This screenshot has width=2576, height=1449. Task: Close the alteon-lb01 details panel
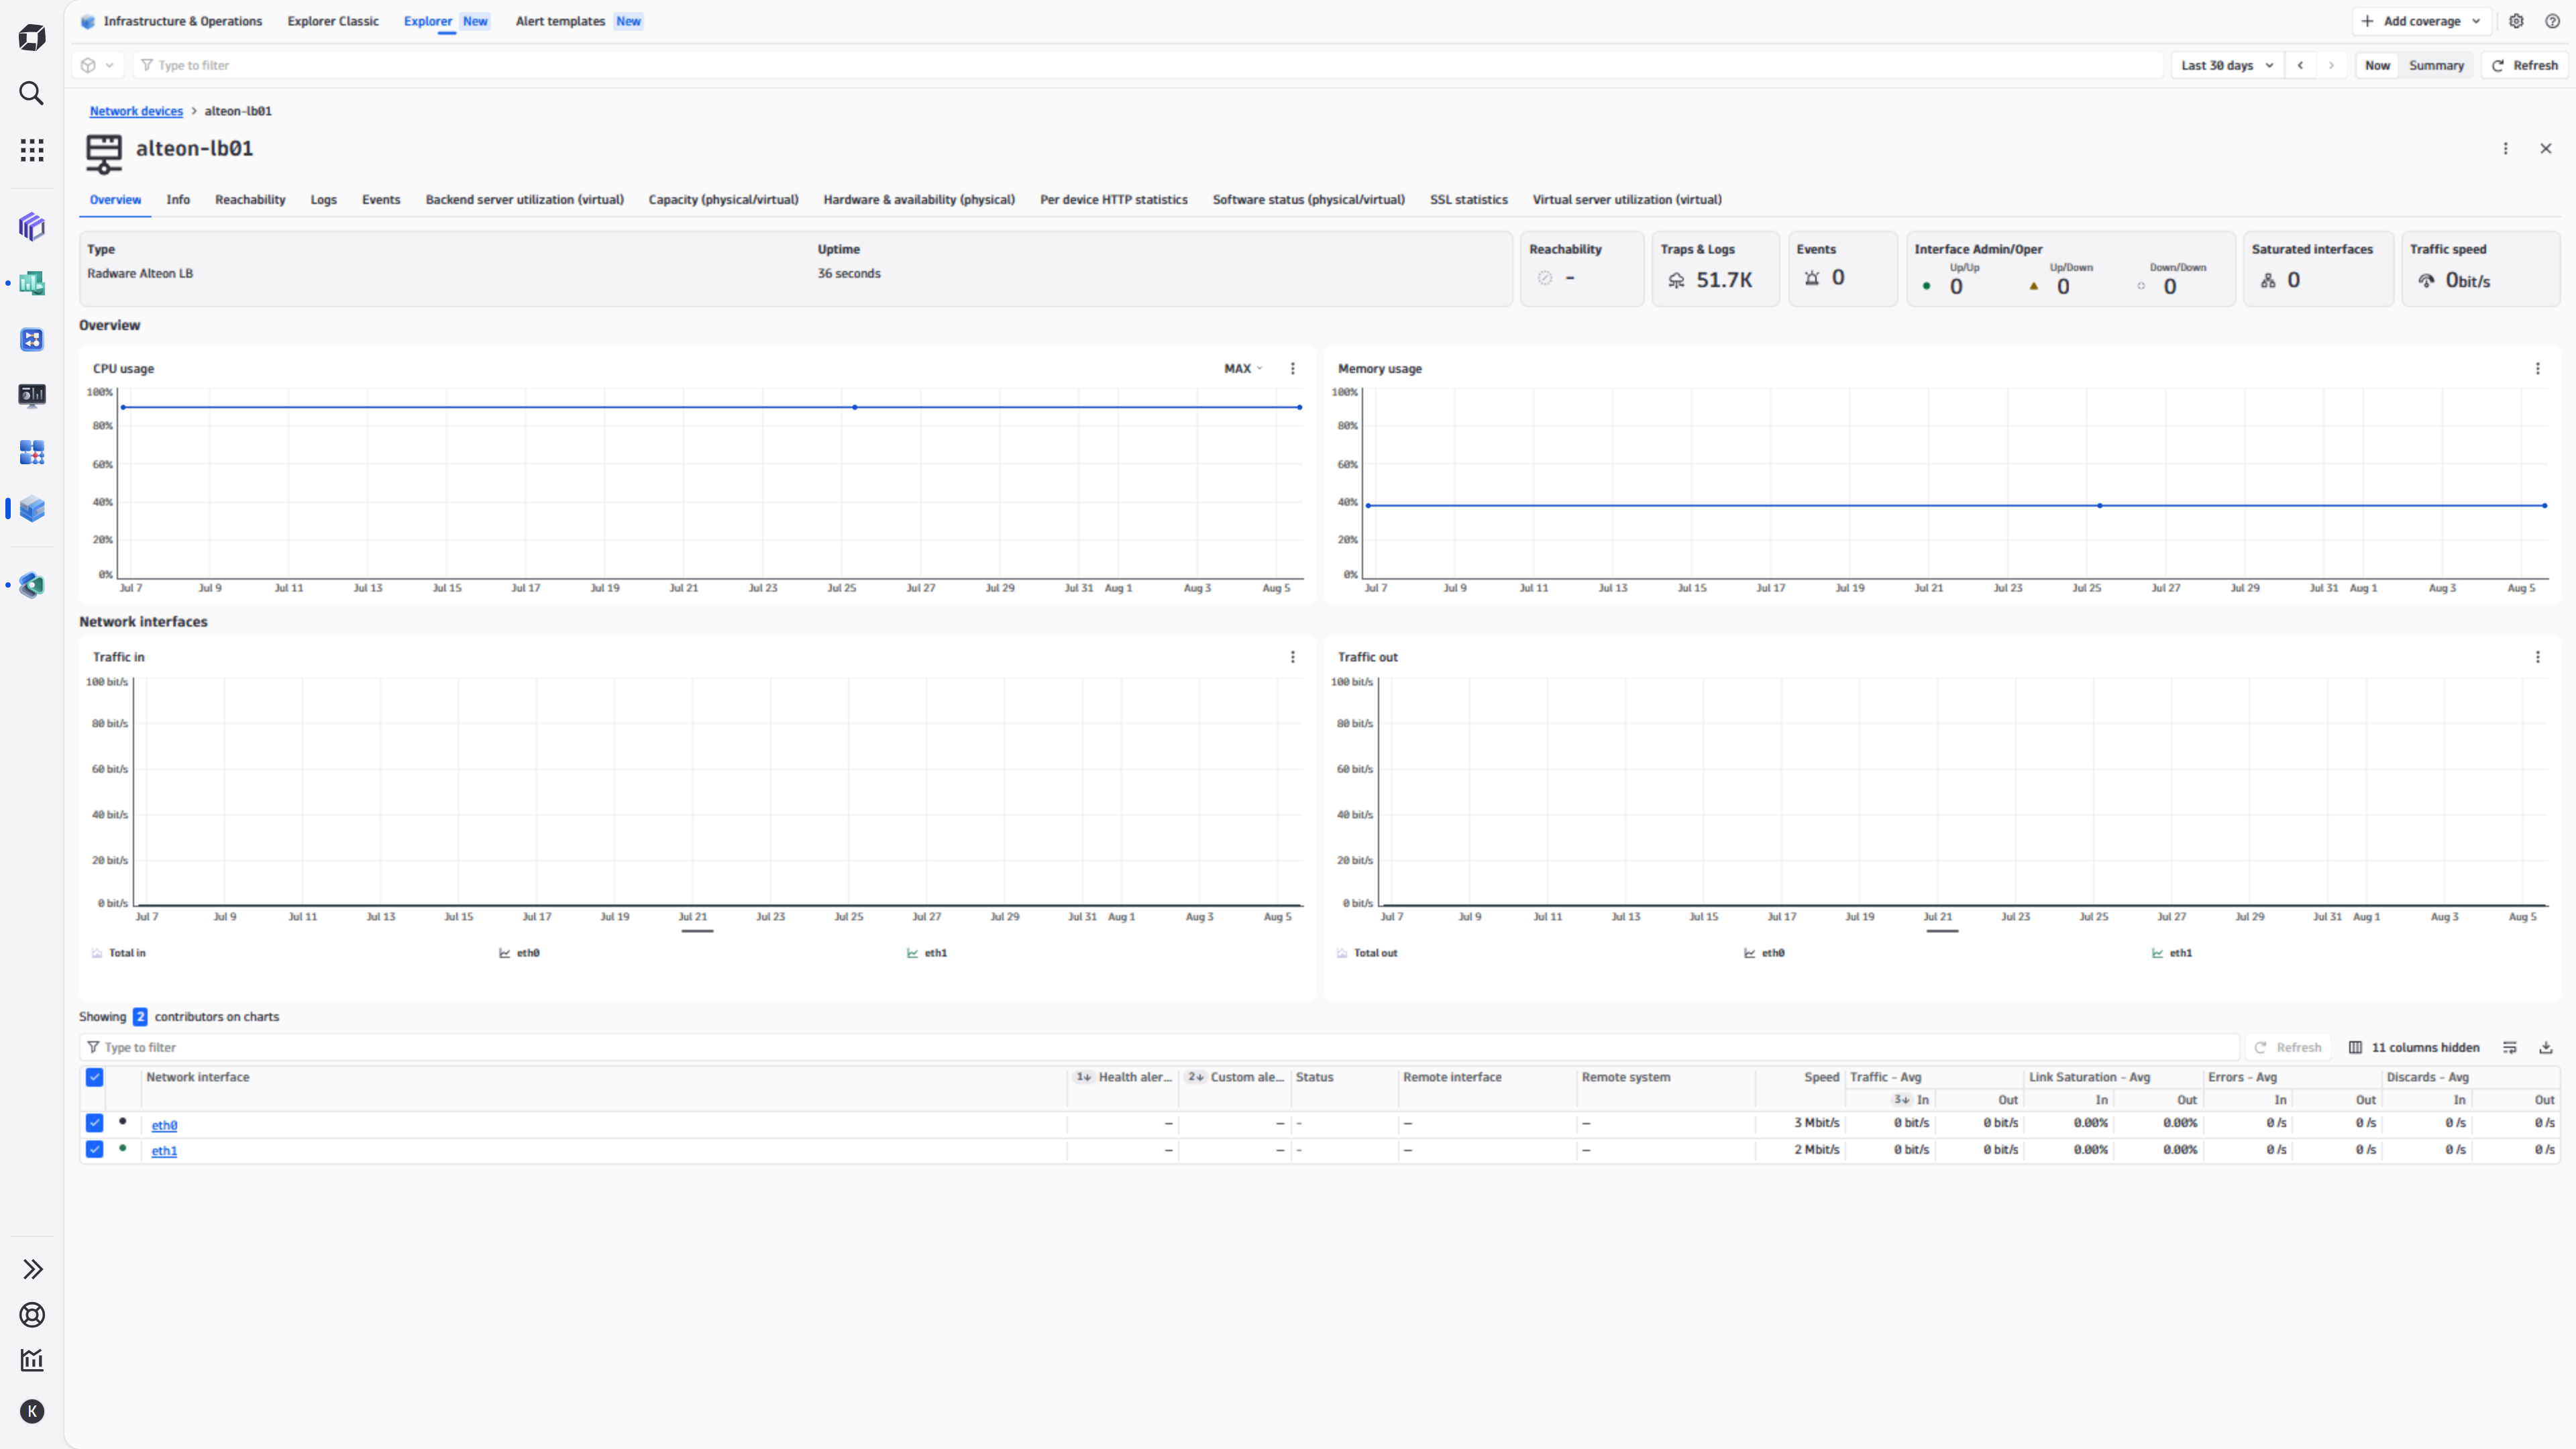click(x=2546, y=148)
